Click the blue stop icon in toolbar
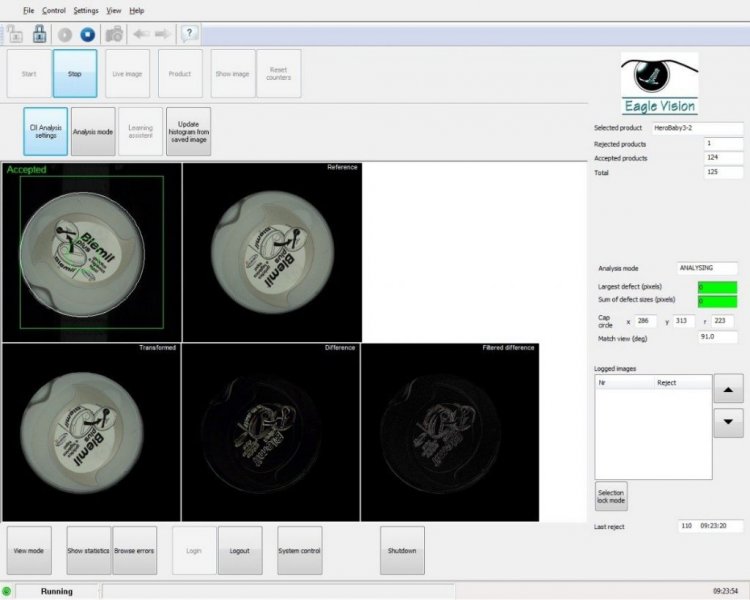 click(88, 34)
